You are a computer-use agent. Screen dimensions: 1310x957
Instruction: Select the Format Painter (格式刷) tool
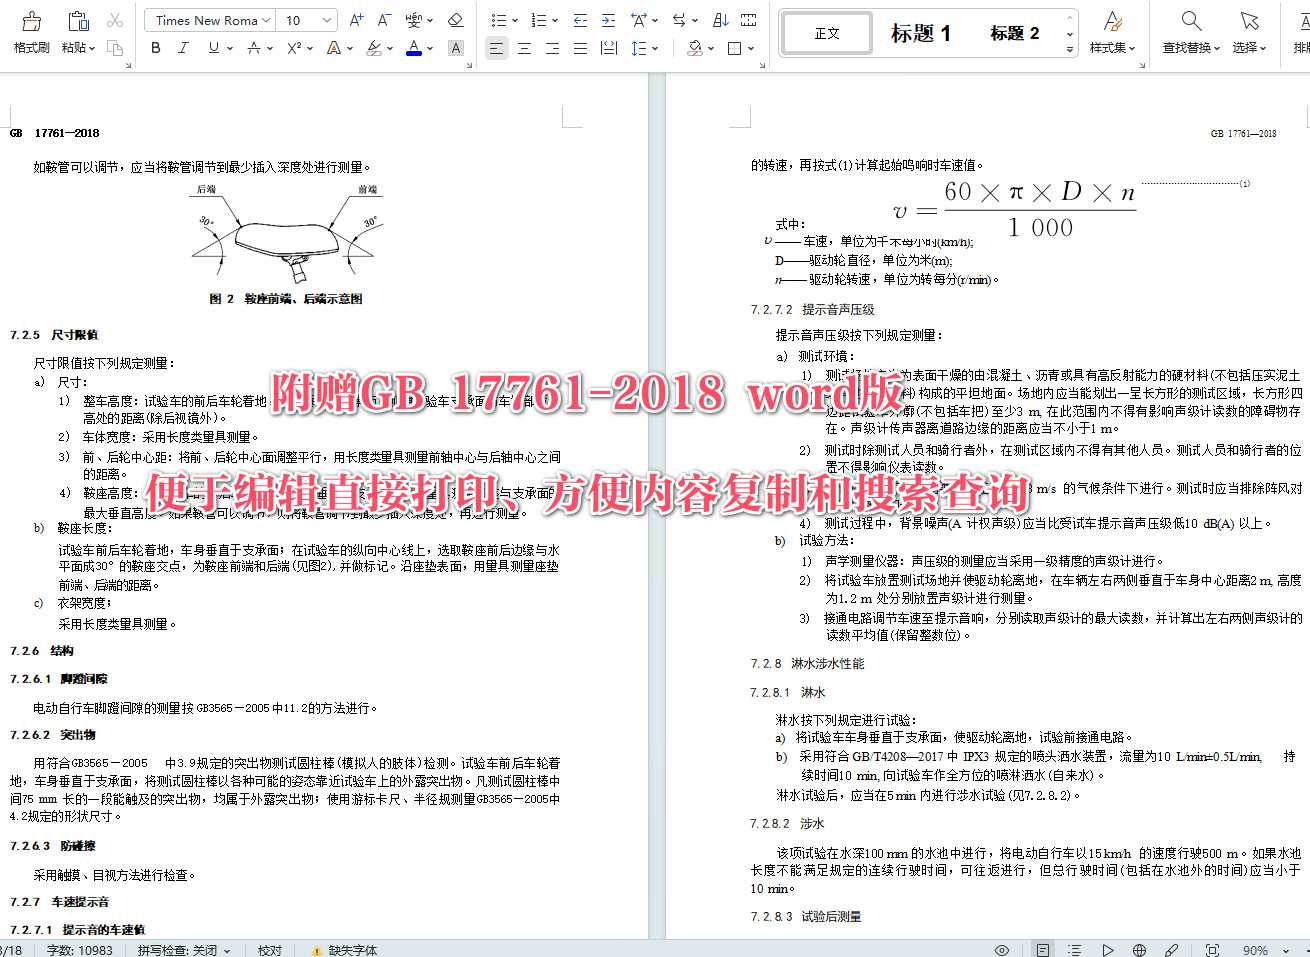pos(30,30)
